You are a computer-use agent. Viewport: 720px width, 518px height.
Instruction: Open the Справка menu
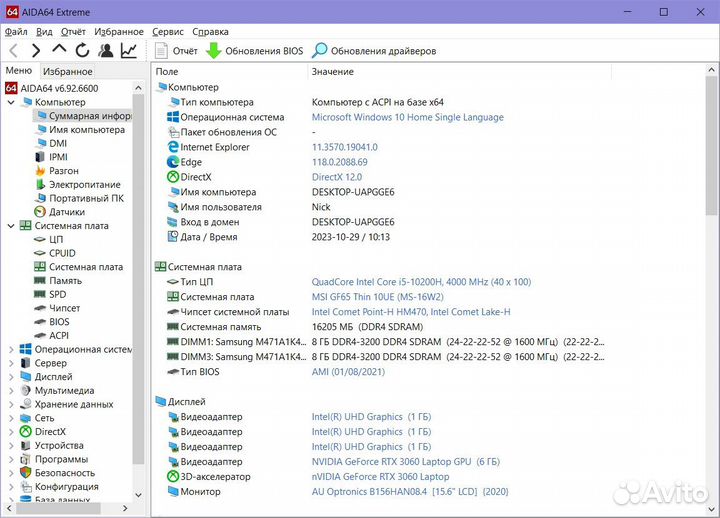tap(210, 32)
